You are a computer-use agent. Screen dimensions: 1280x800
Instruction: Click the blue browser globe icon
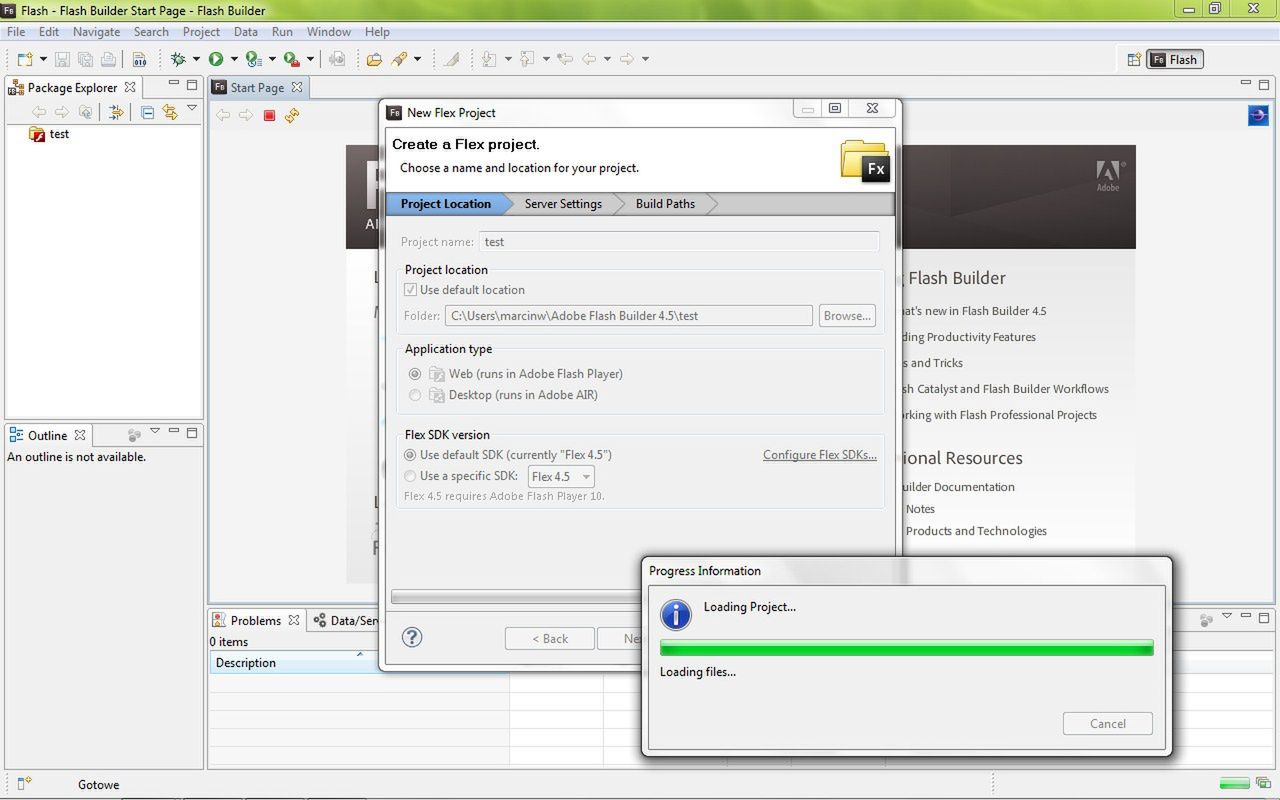click(1258, 116)
